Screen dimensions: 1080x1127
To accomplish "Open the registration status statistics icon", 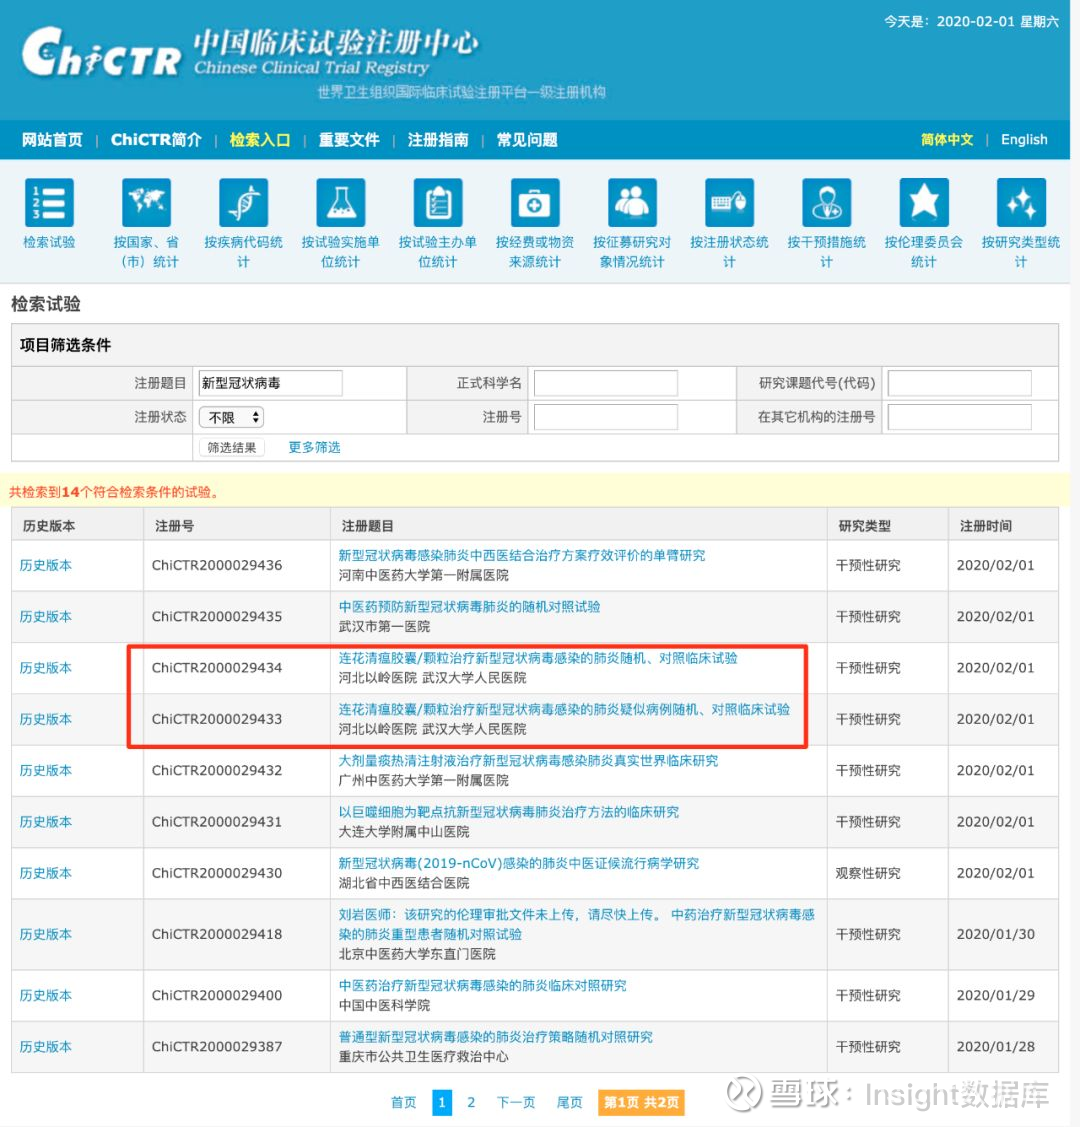I will [x=729, y=202].
